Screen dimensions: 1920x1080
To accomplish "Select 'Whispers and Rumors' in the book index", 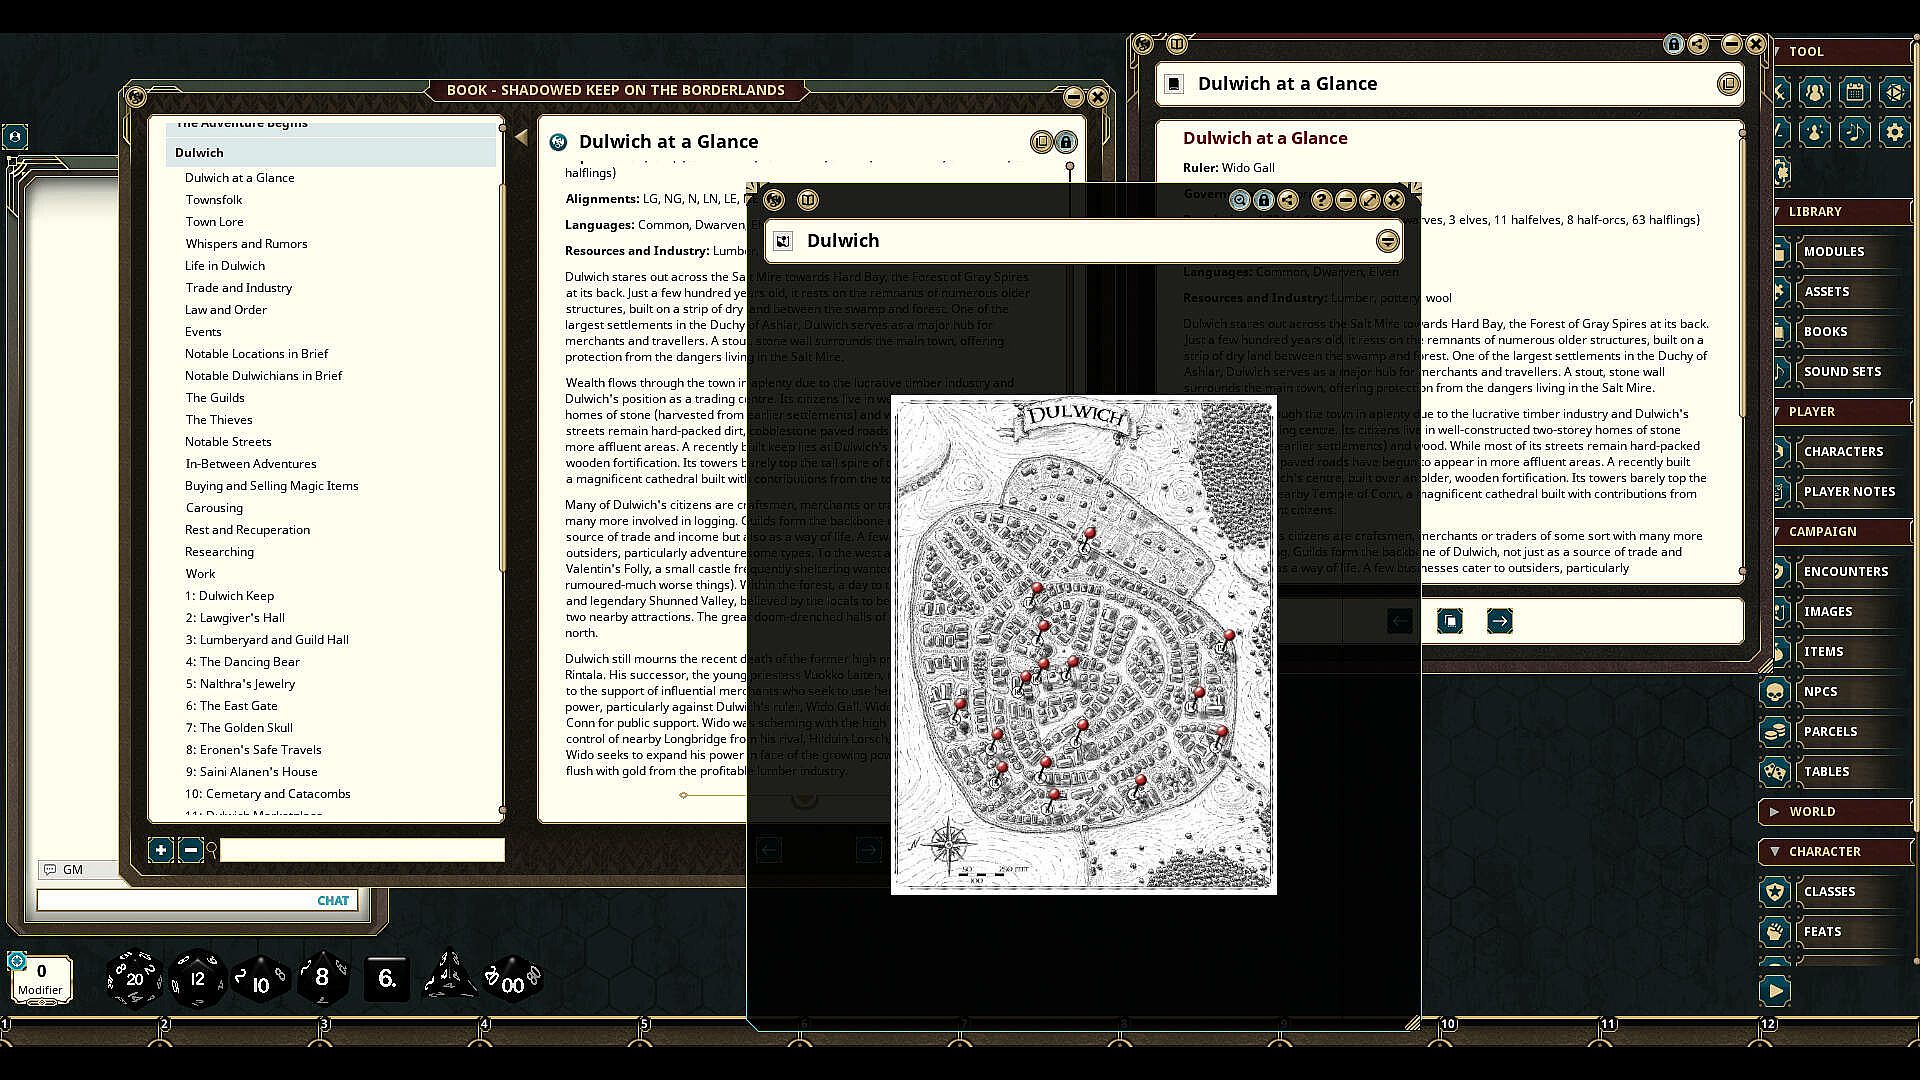I will [246, 243].
